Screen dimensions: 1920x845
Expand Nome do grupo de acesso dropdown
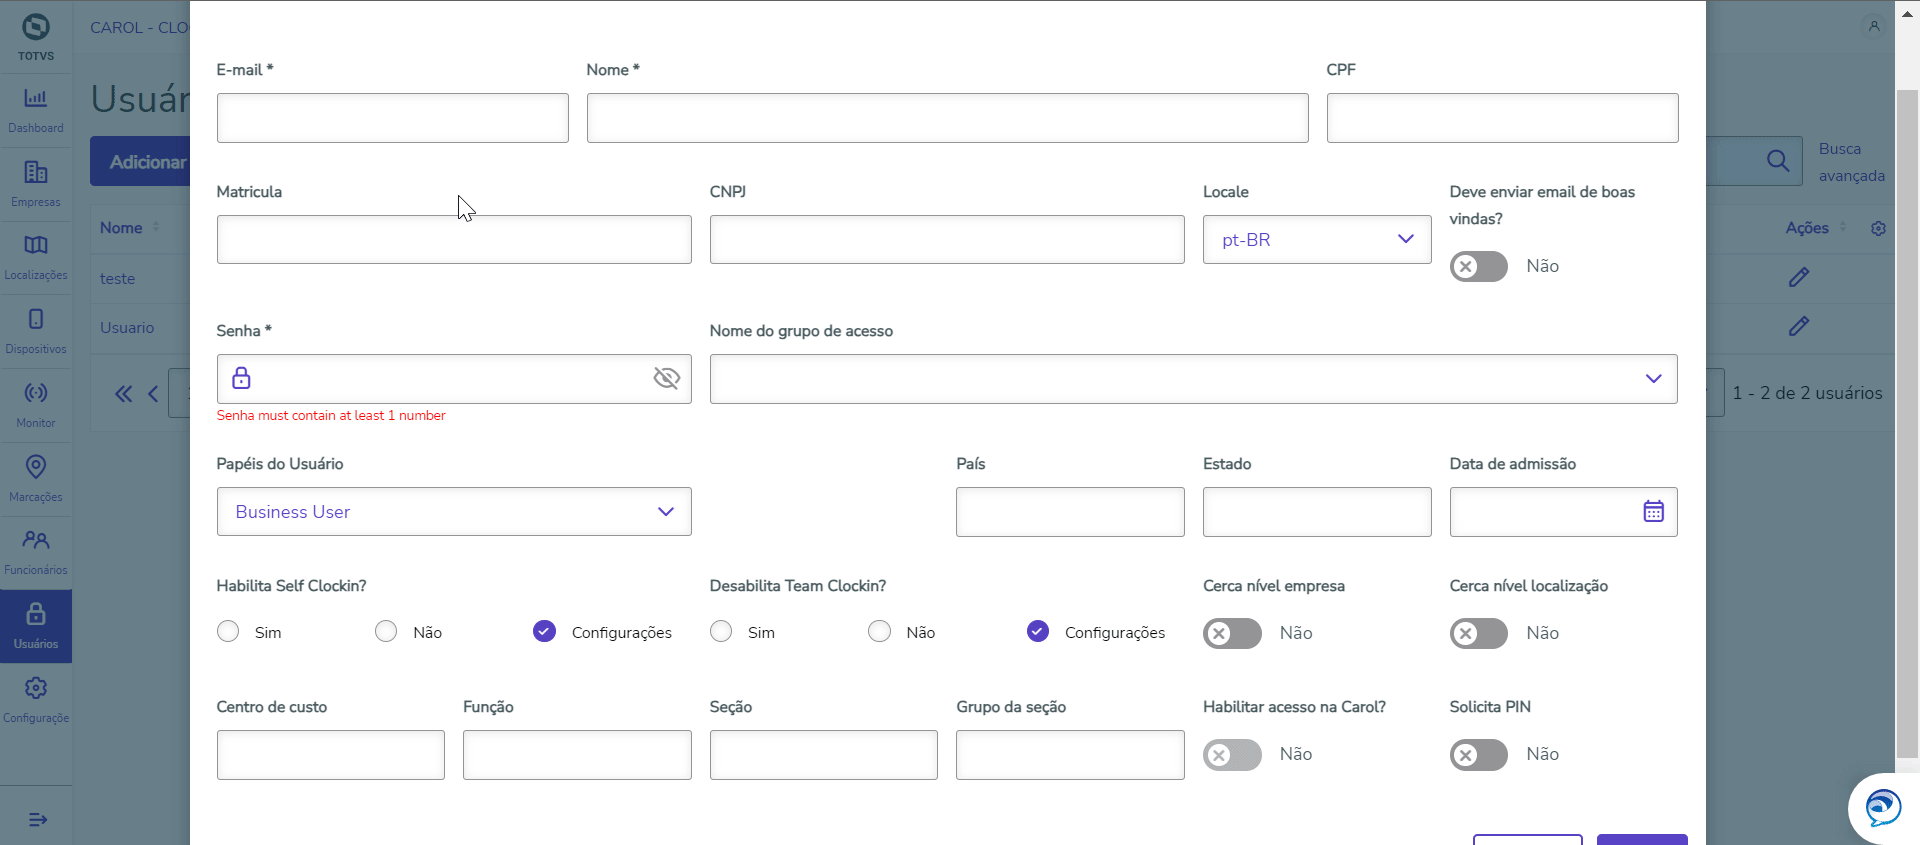tap(1192, 379)
